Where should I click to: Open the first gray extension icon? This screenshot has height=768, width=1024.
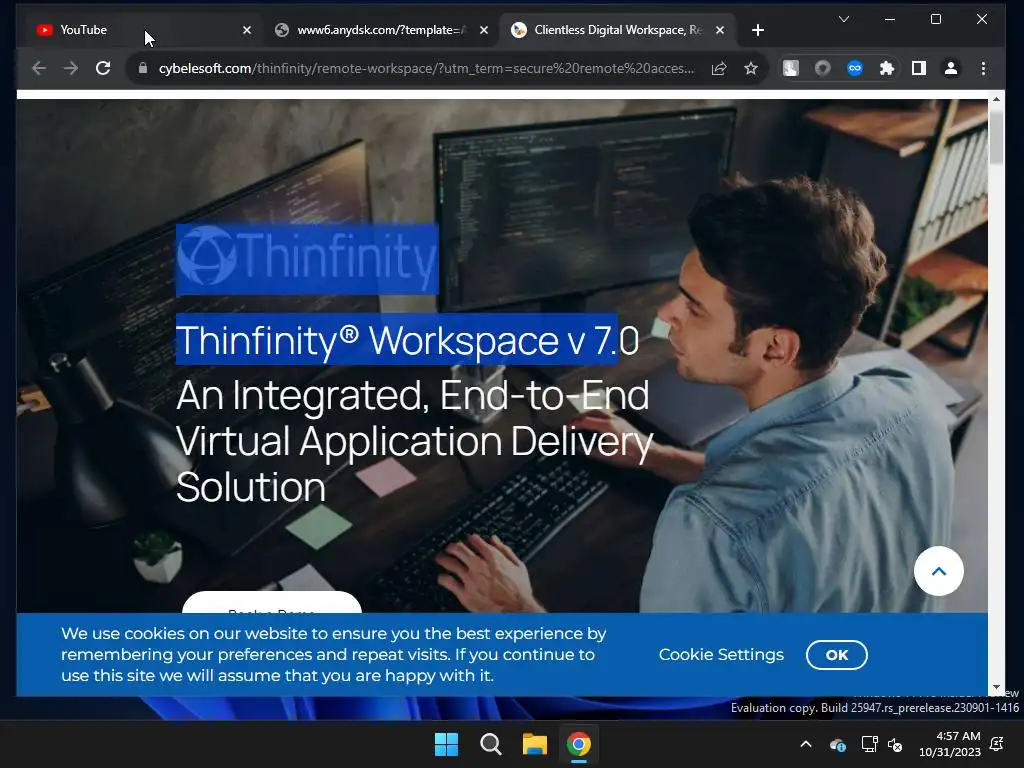pyautogui.click(x=791, y=68)
